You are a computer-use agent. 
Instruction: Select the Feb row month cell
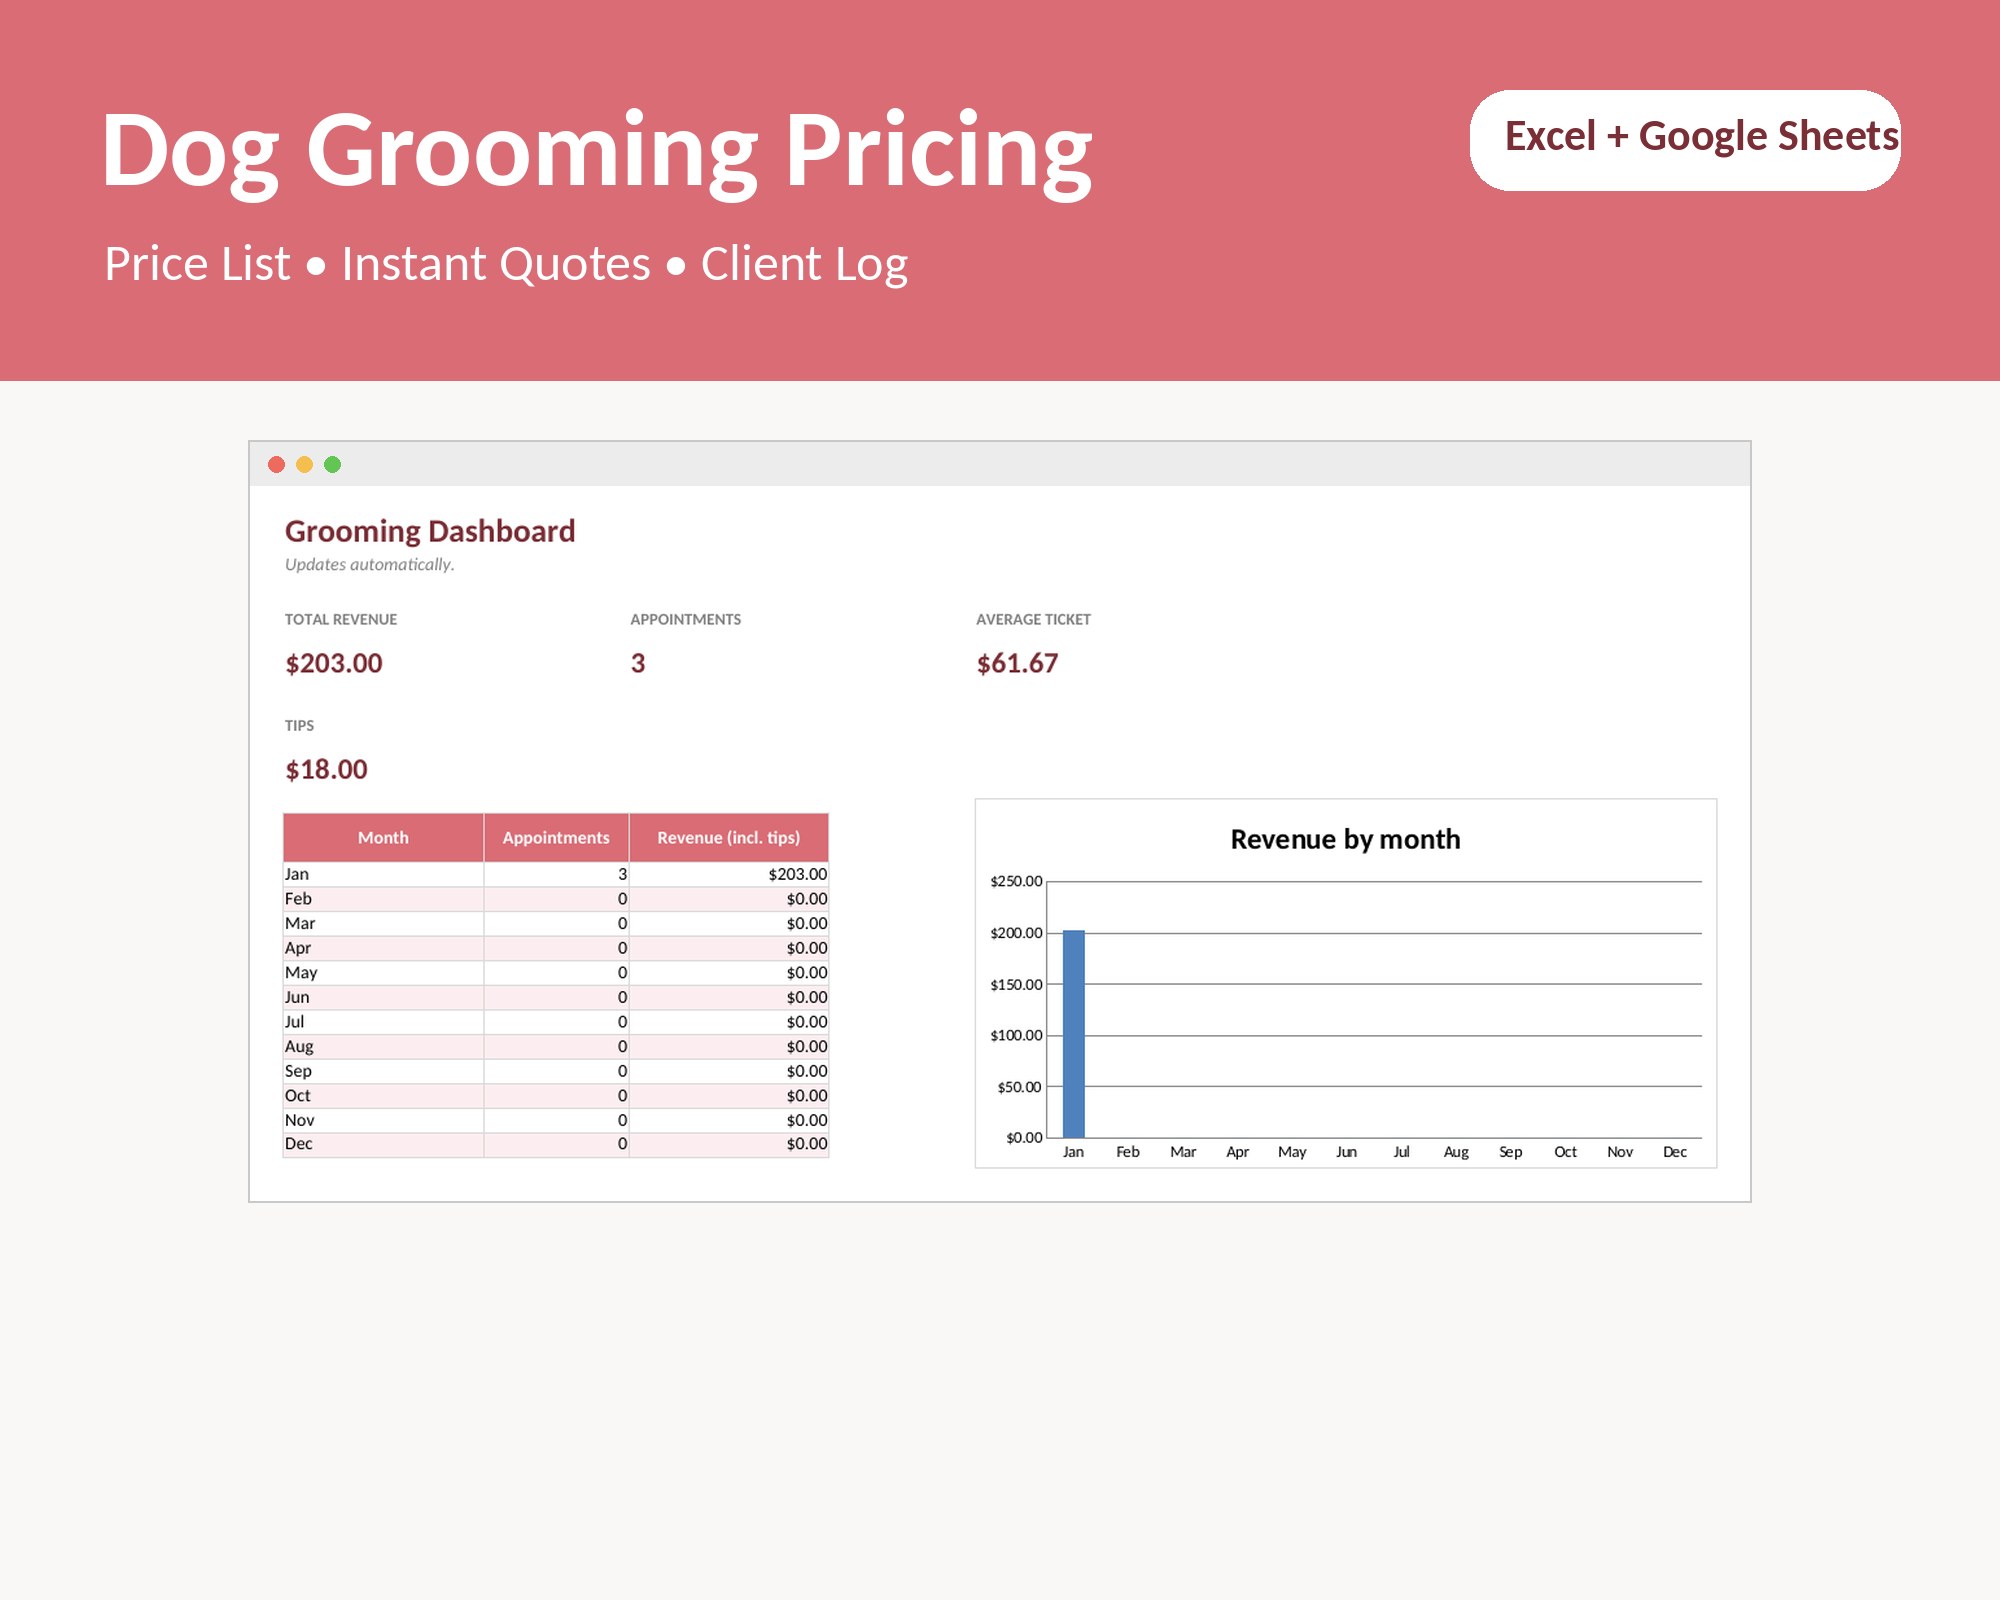tap(384, 899)
